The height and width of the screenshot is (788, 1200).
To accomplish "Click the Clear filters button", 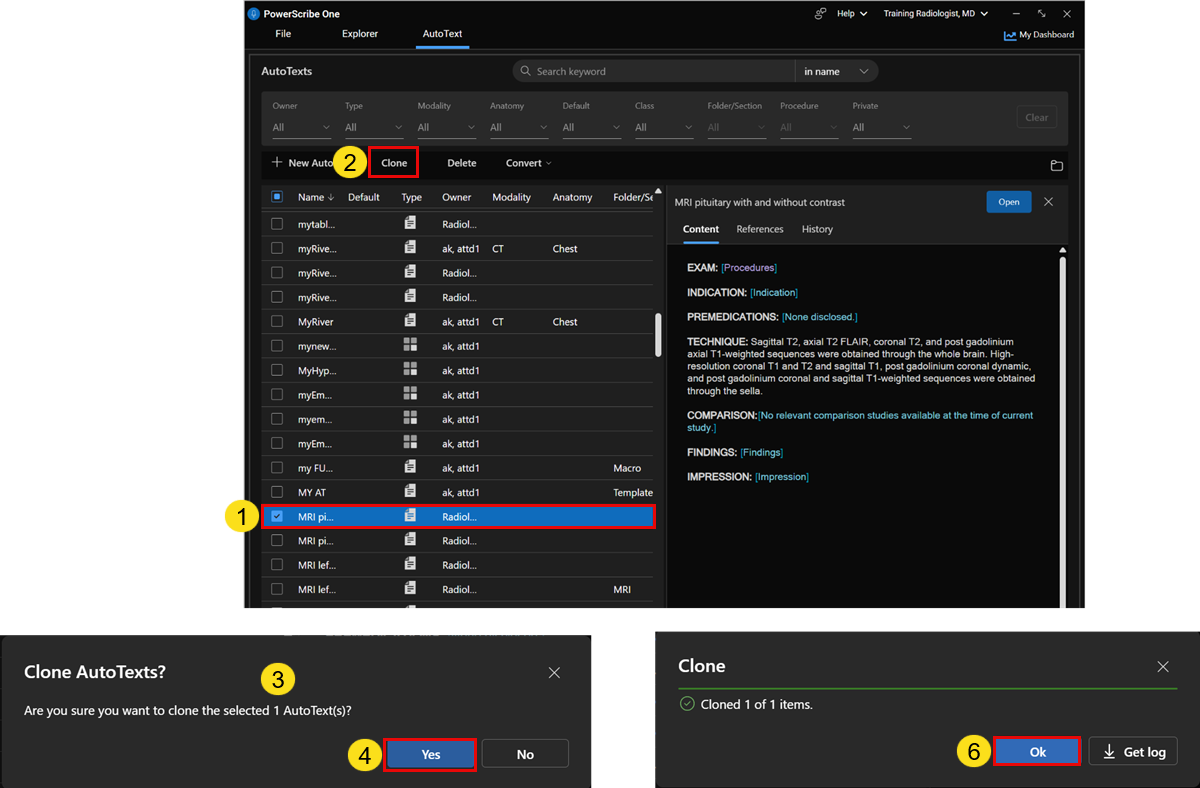I will (x=1037, y=117).
